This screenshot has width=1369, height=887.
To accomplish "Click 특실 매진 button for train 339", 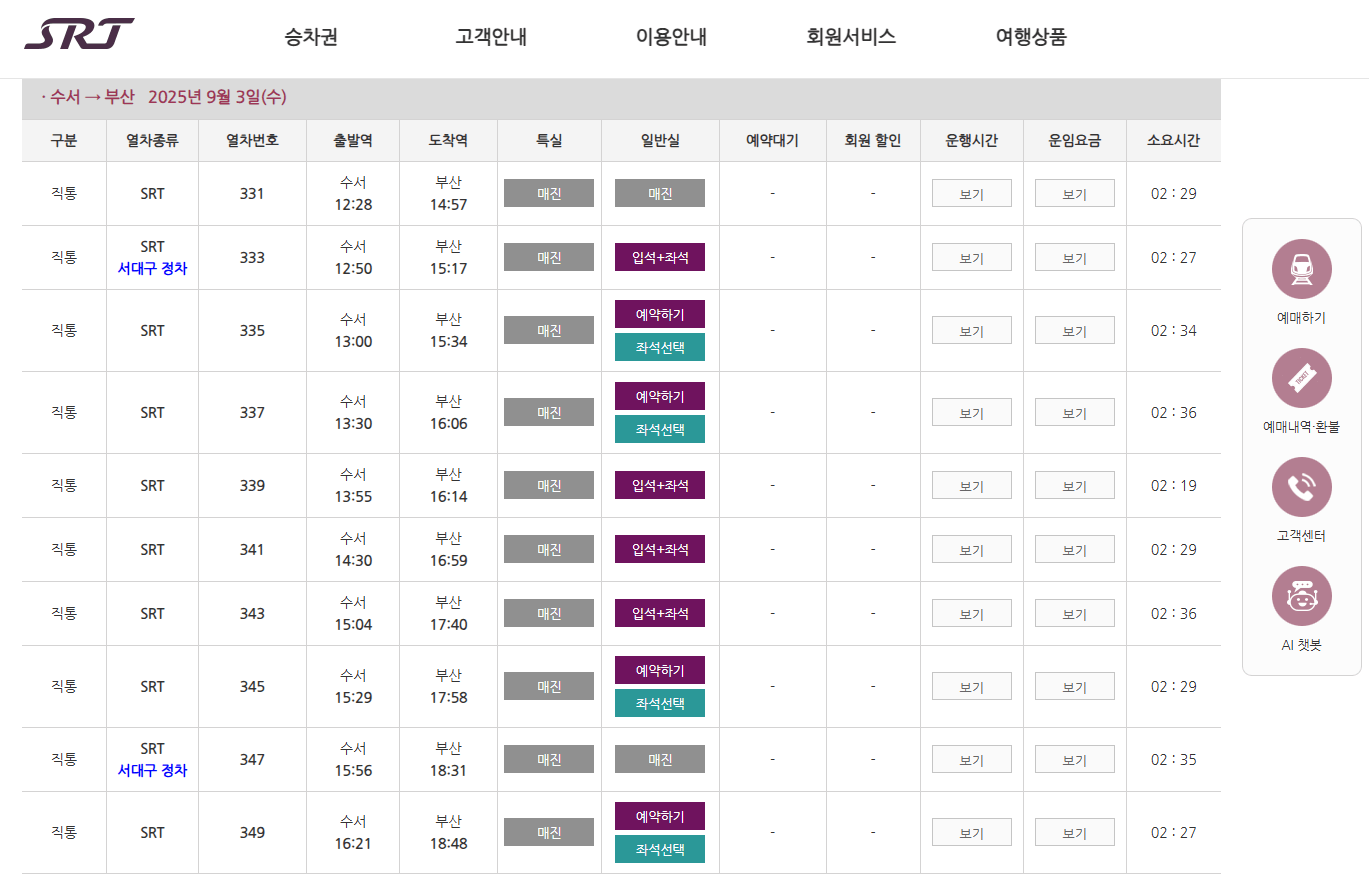I will (549, 485).
